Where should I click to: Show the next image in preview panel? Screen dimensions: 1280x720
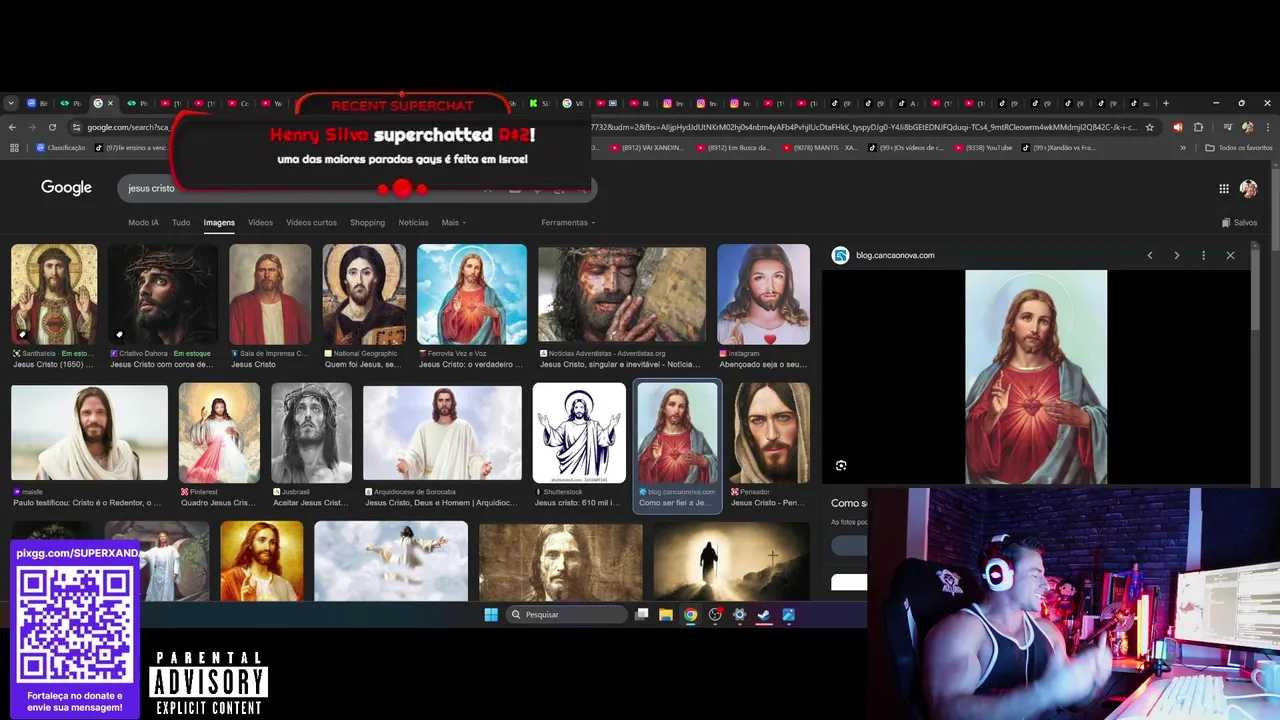click(1176, 255)
